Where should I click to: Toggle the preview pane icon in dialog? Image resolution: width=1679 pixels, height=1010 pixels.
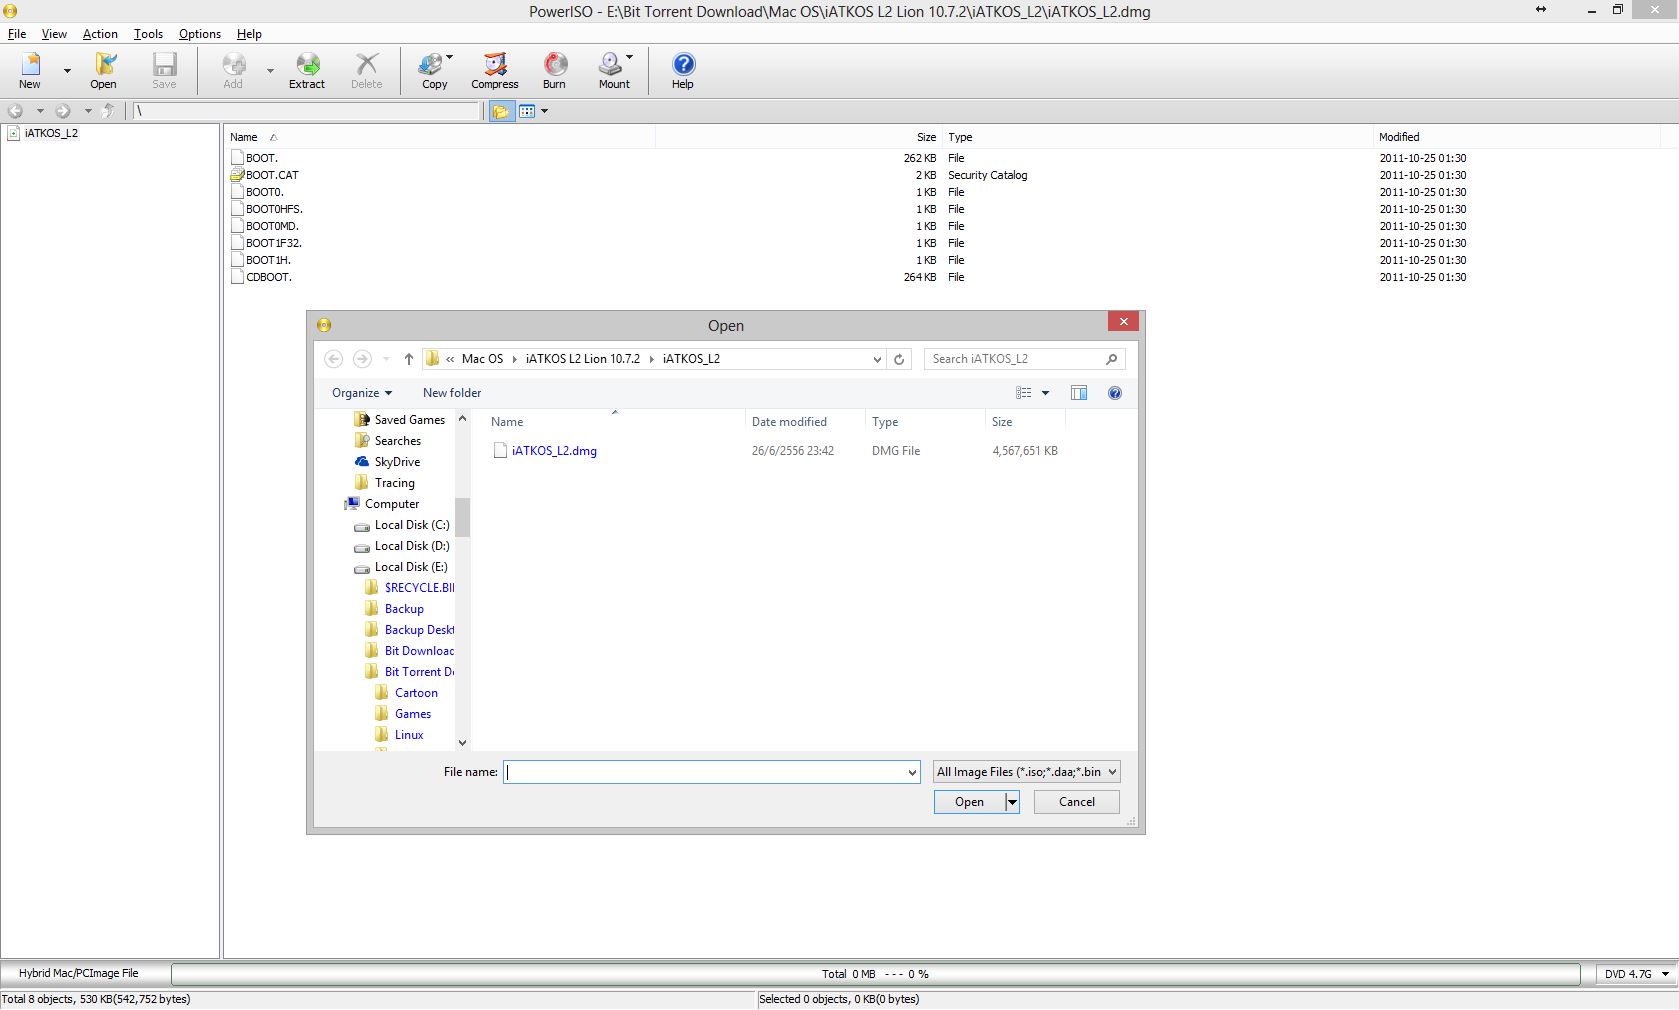pos(1079,393)
